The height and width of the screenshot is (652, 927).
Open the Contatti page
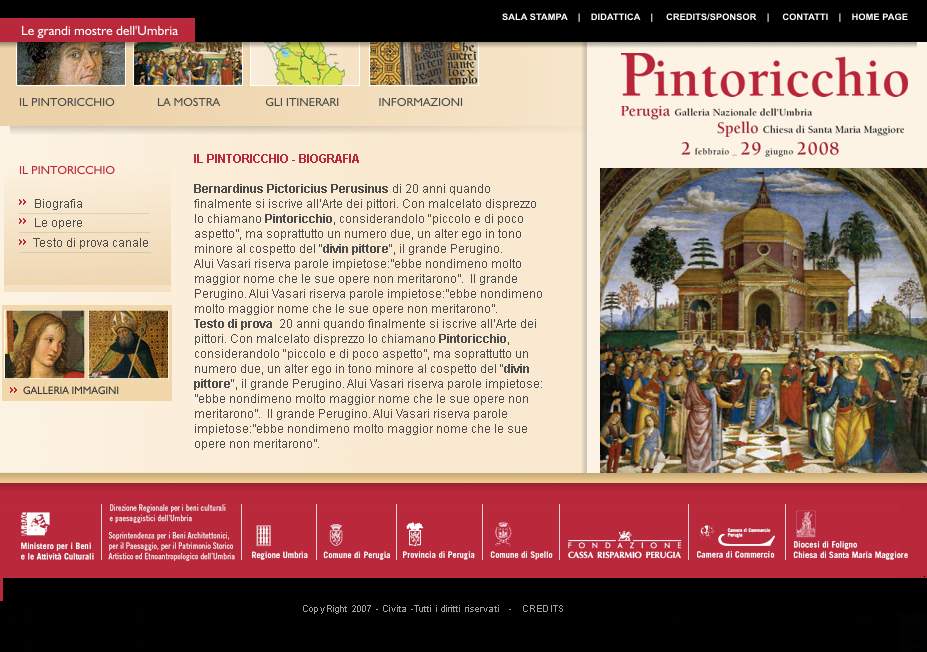click(805, 17)
